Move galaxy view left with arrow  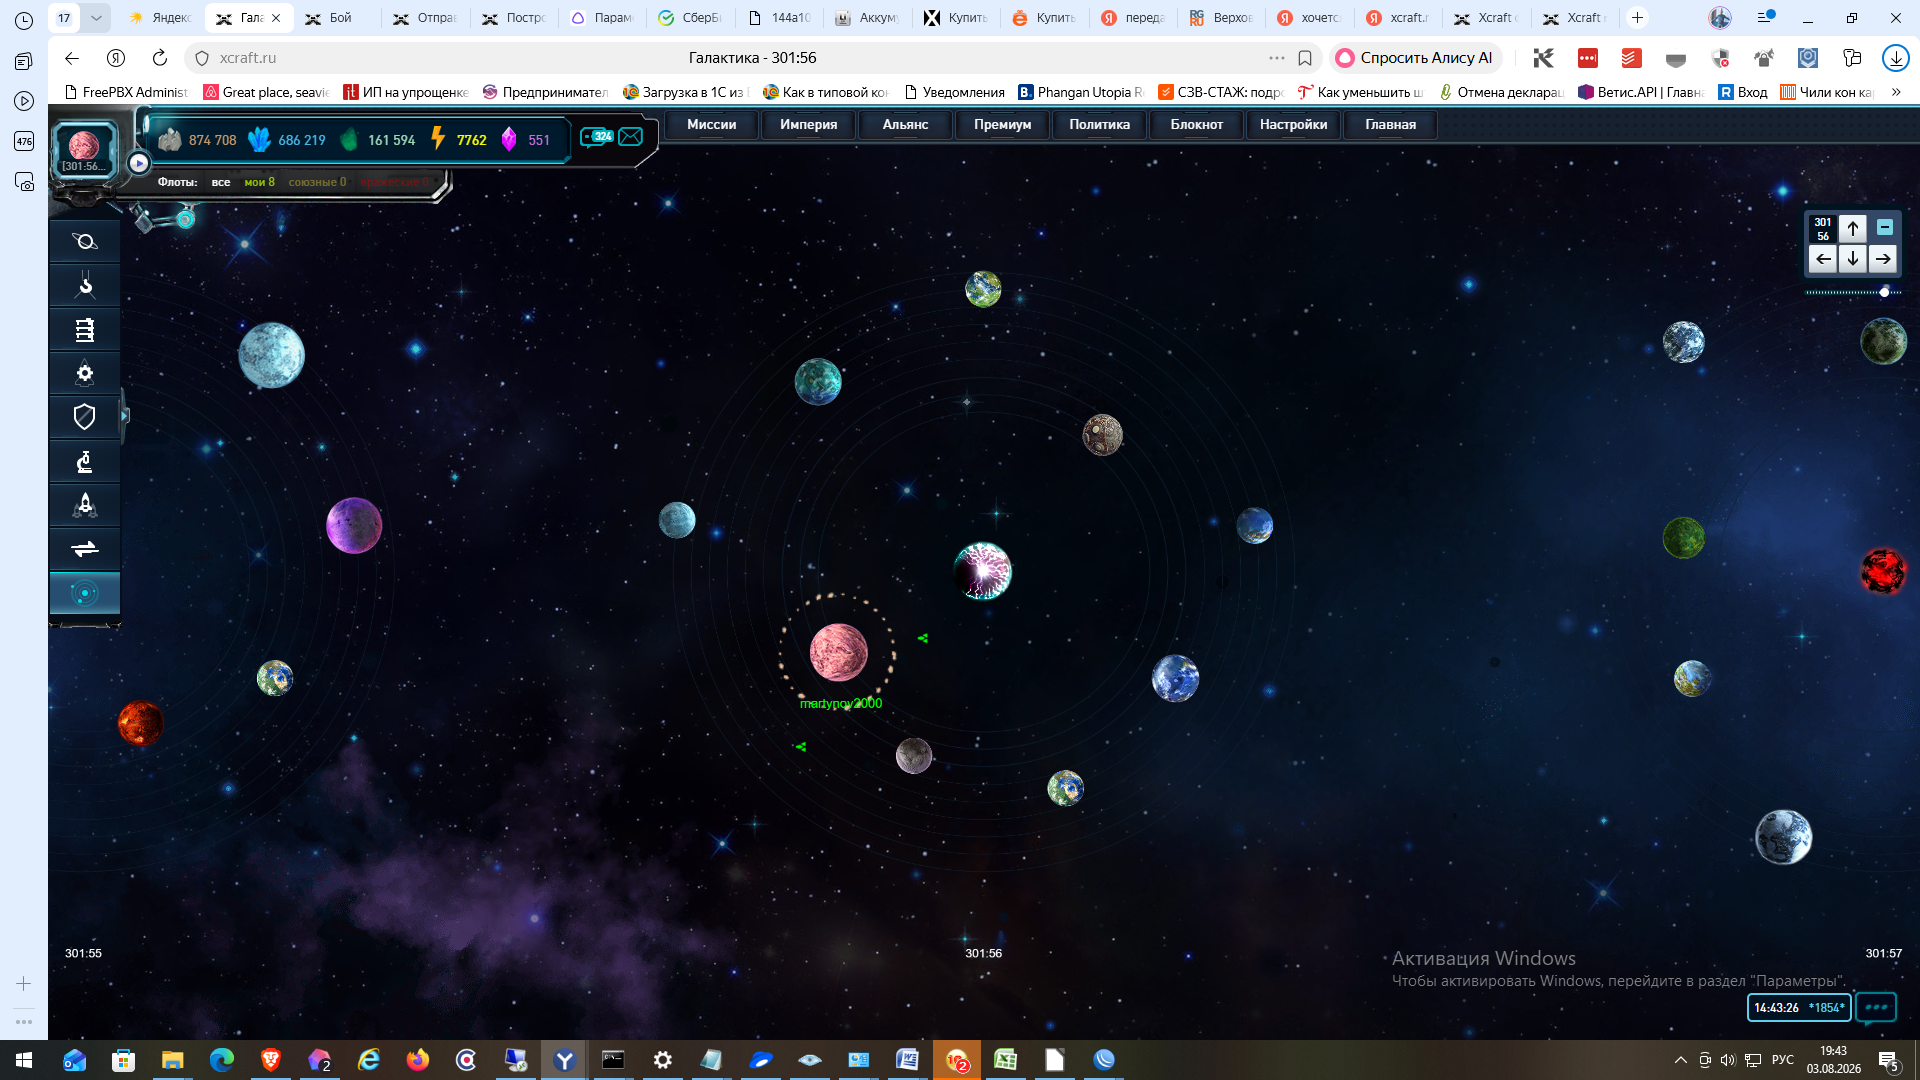(1823, 259)
